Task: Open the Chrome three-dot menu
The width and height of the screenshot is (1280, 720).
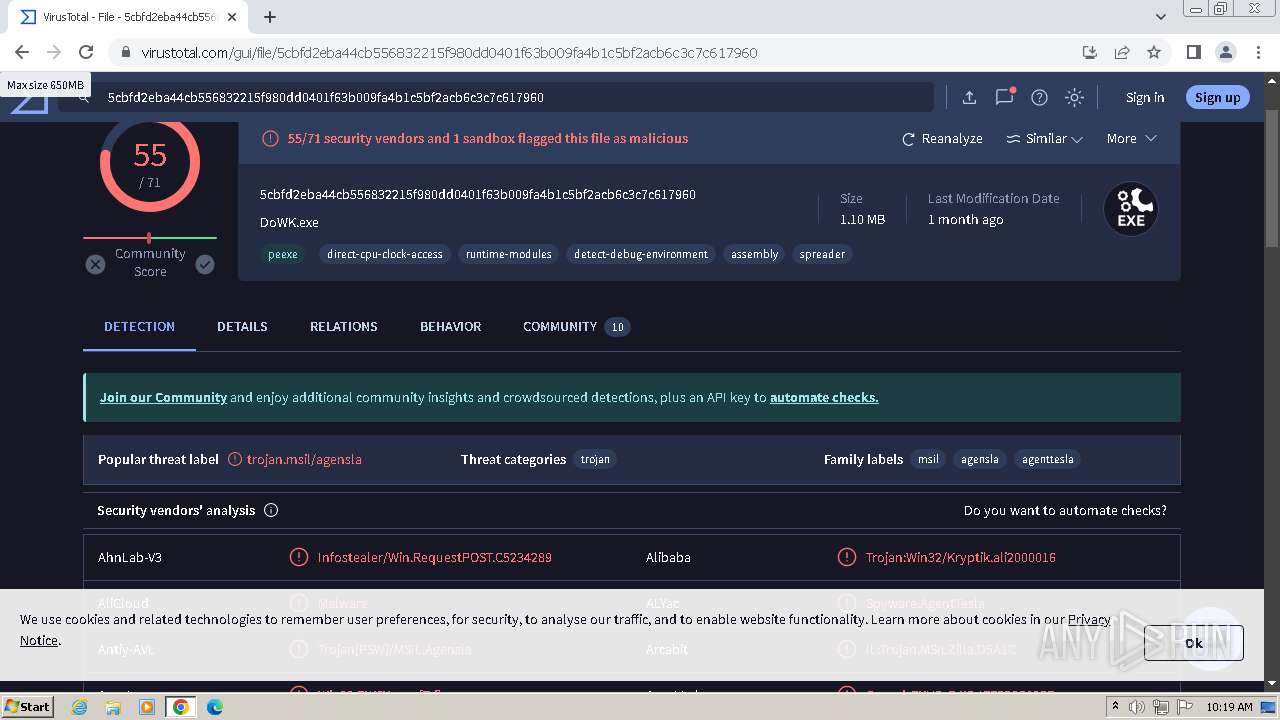Action: click(1257, 52)
